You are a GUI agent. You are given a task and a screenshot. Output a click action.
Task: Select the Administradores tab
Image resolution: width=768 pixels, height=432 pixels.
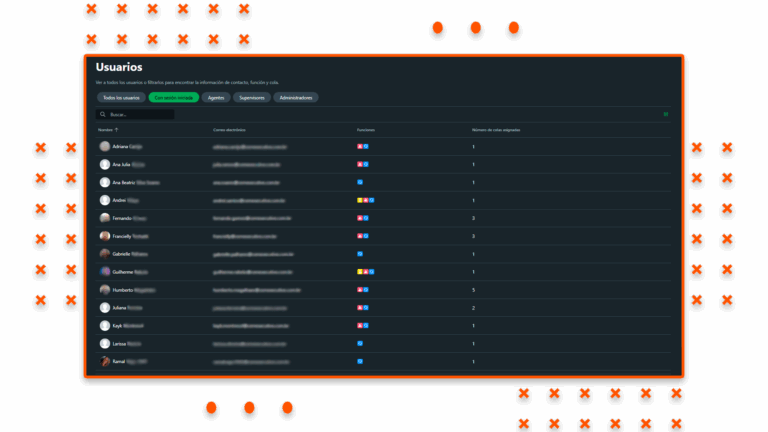(296, 98)
